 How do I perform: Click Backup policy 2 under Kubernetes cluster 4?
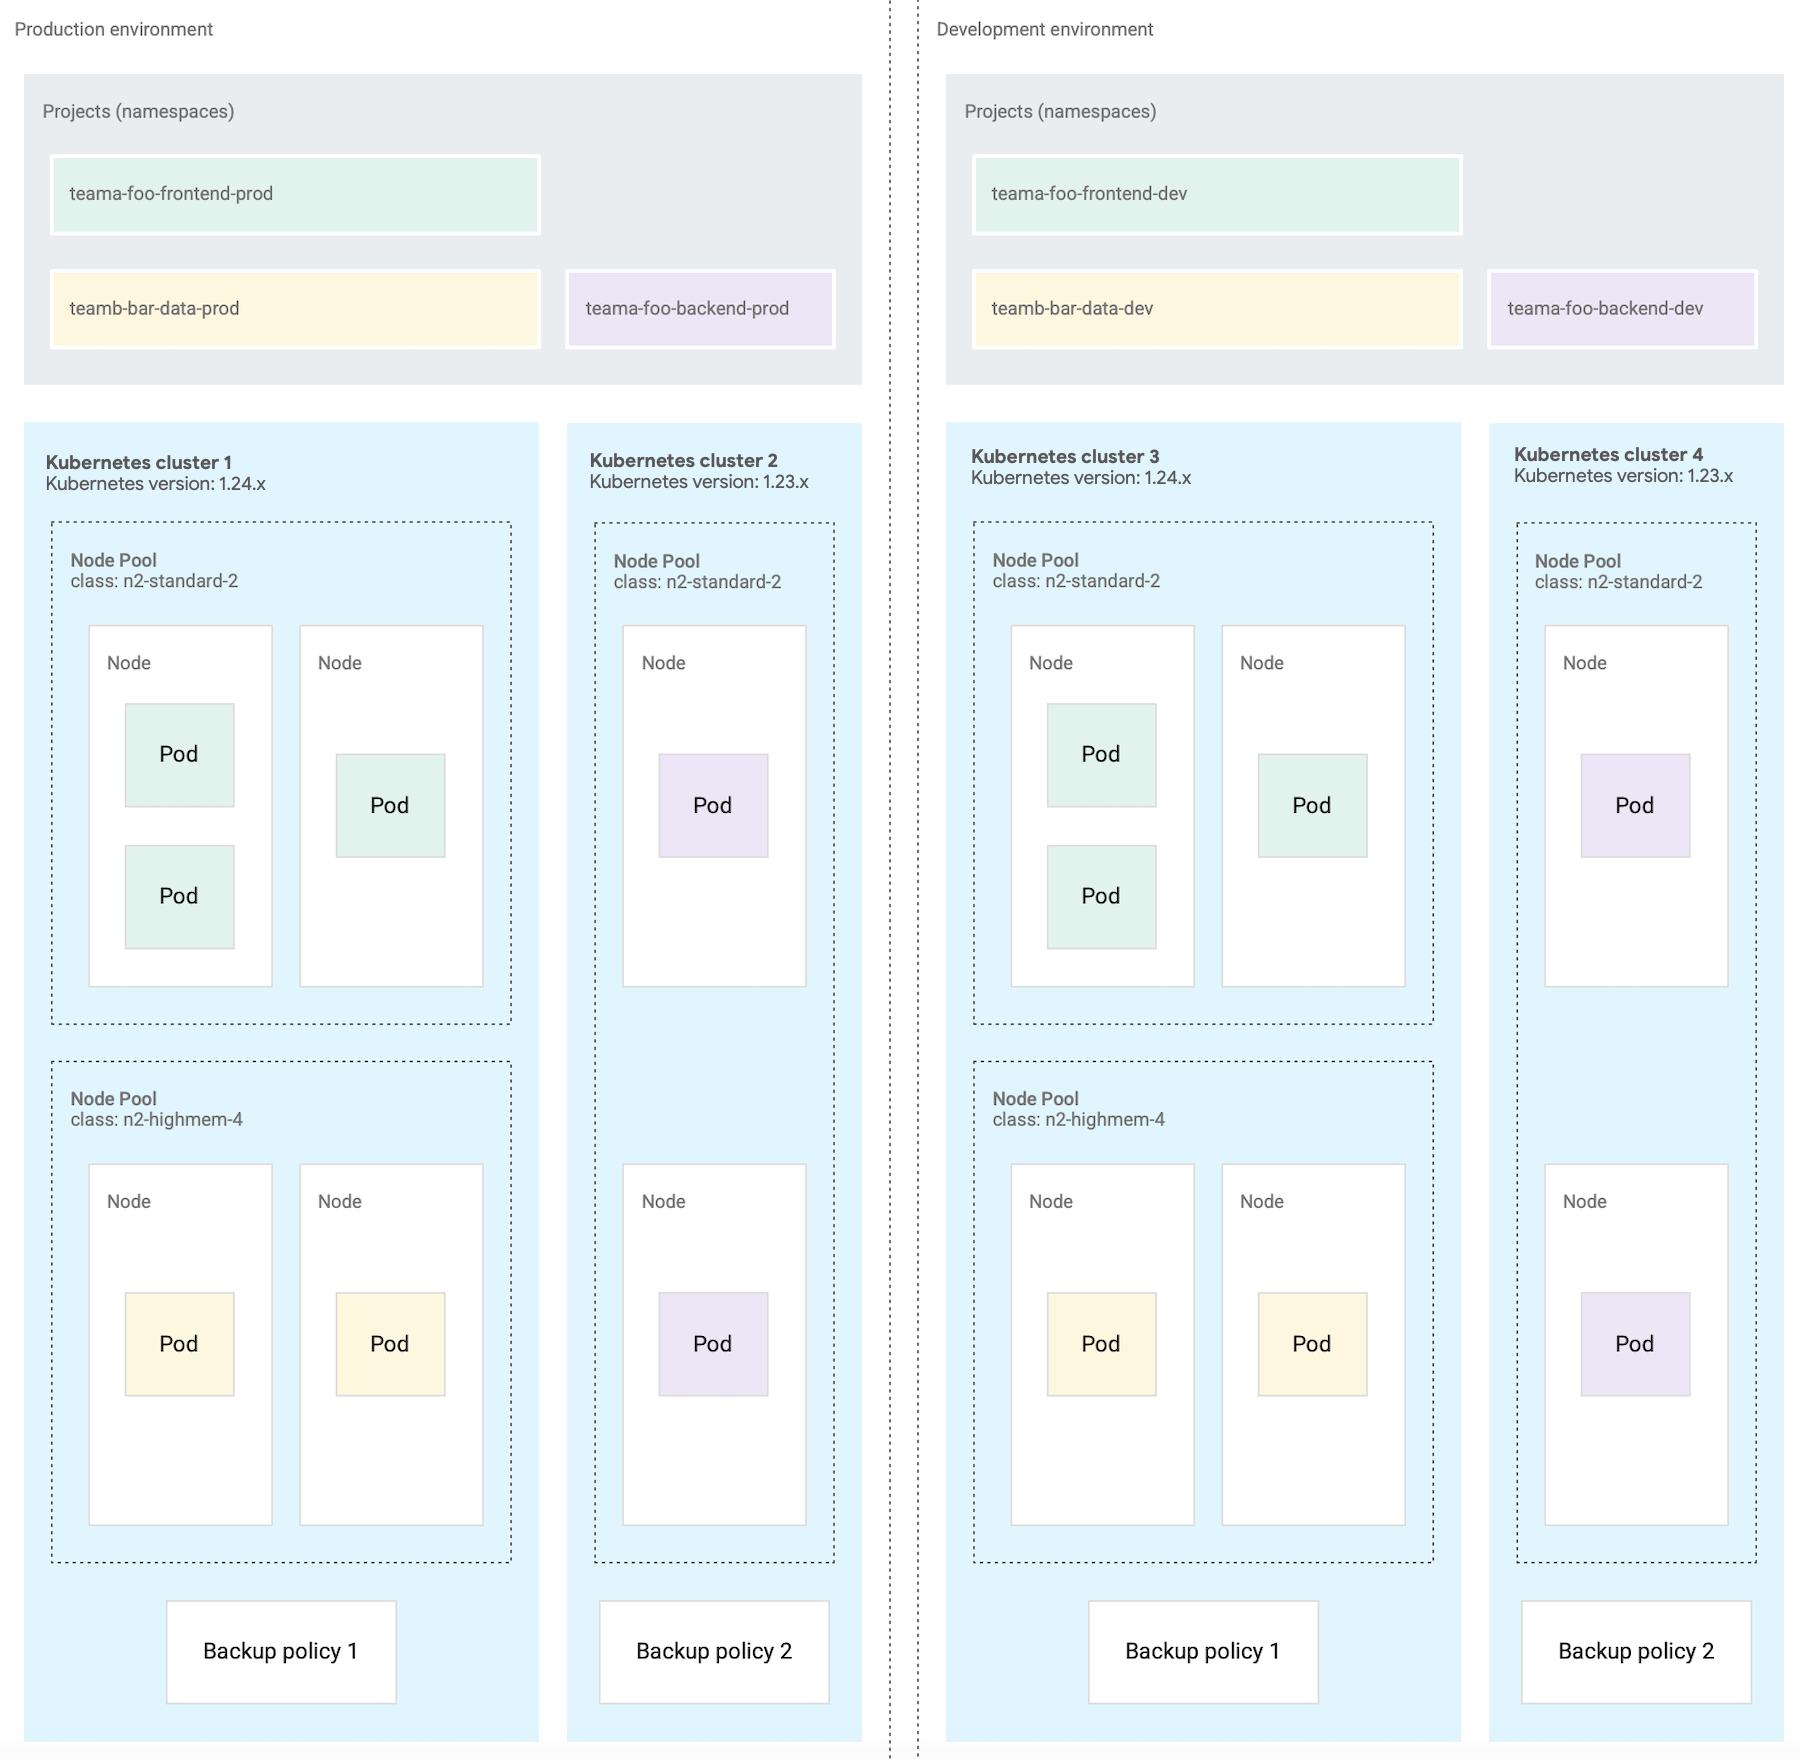(1635, 1651)
